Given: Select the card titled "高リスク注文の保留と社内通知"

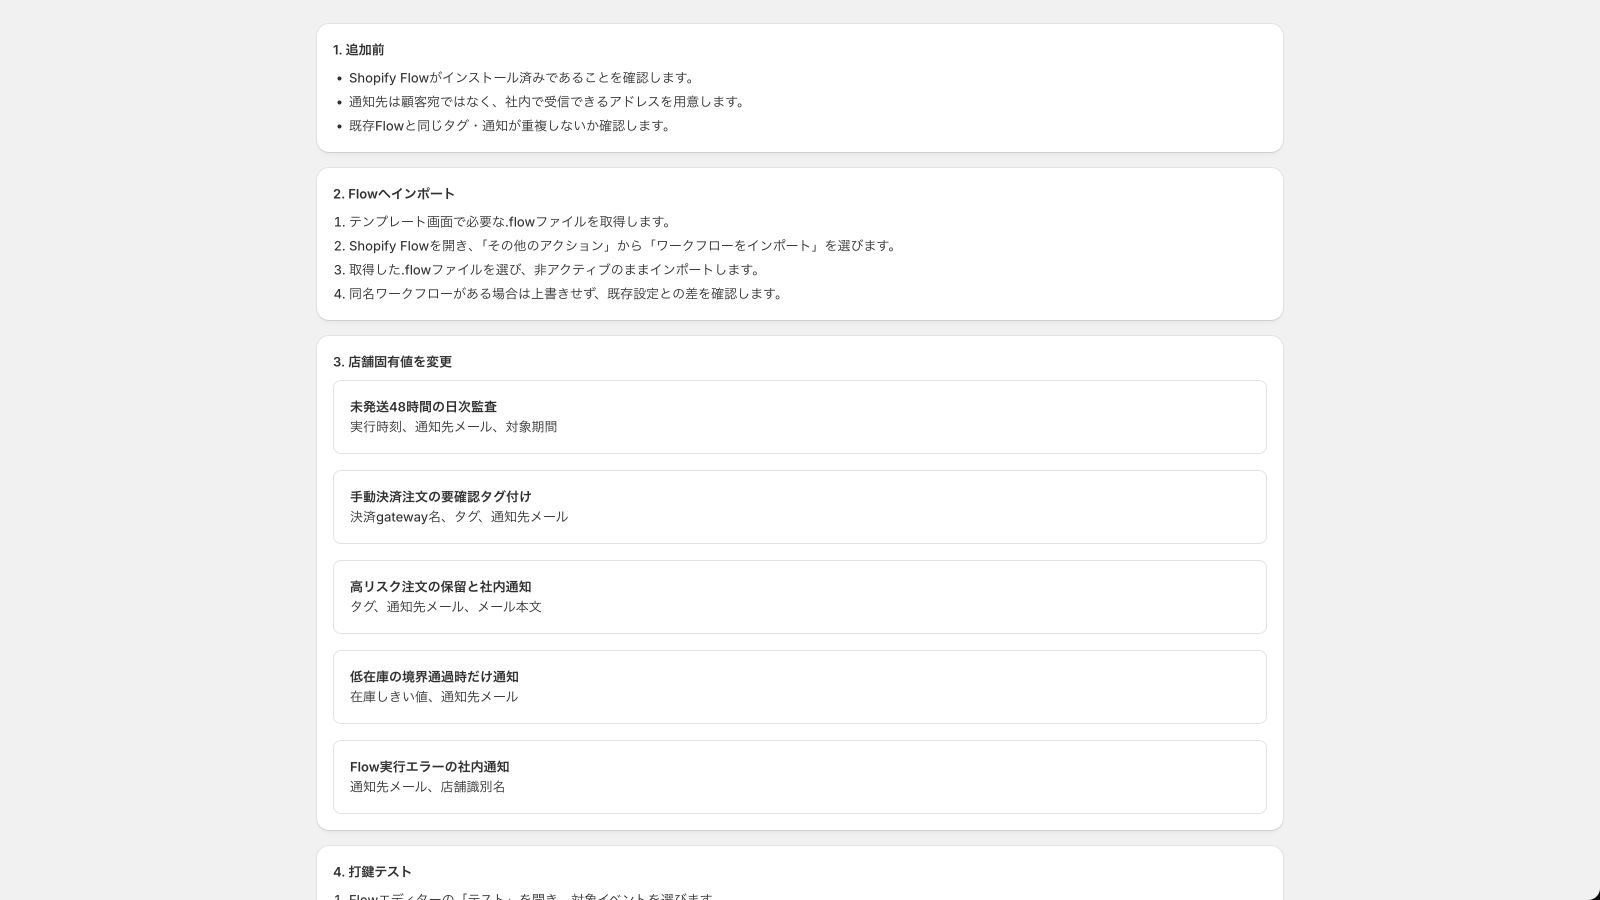Looking at the screenshot, I should (800, 597).
